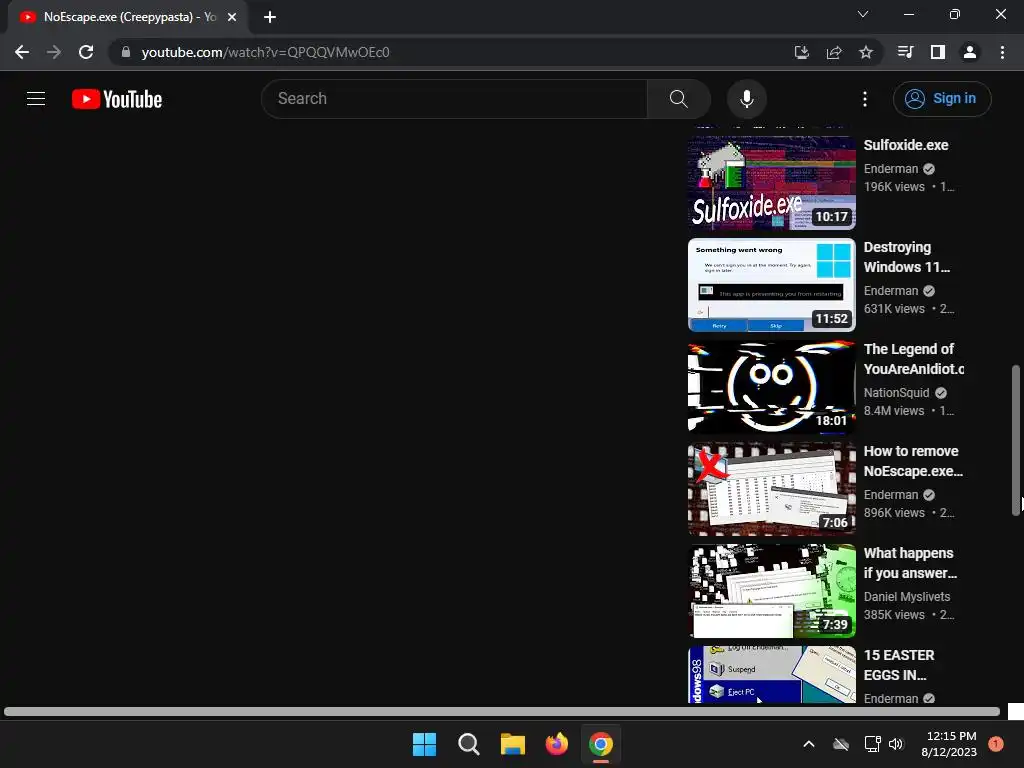
Task: Bookmark this tab with the star
Action: [x=866, y=52]
